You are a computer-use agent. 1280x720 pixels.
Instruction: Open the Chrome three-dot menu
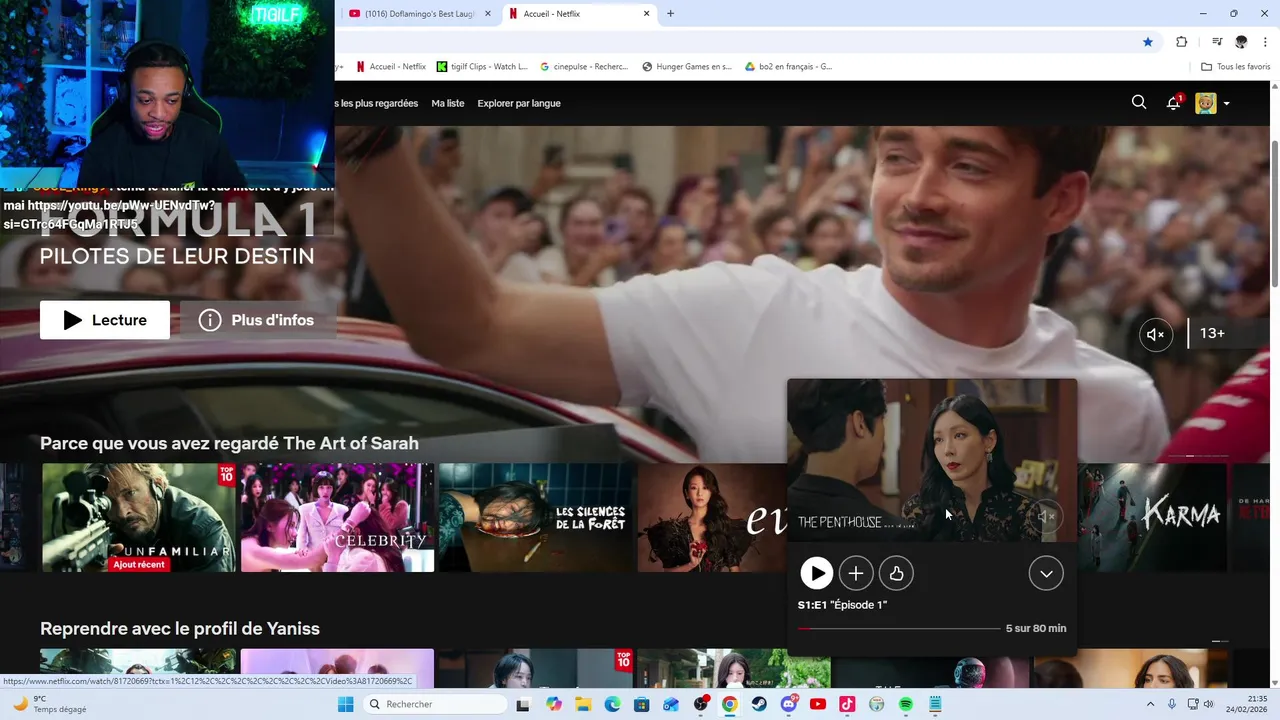1266,41
